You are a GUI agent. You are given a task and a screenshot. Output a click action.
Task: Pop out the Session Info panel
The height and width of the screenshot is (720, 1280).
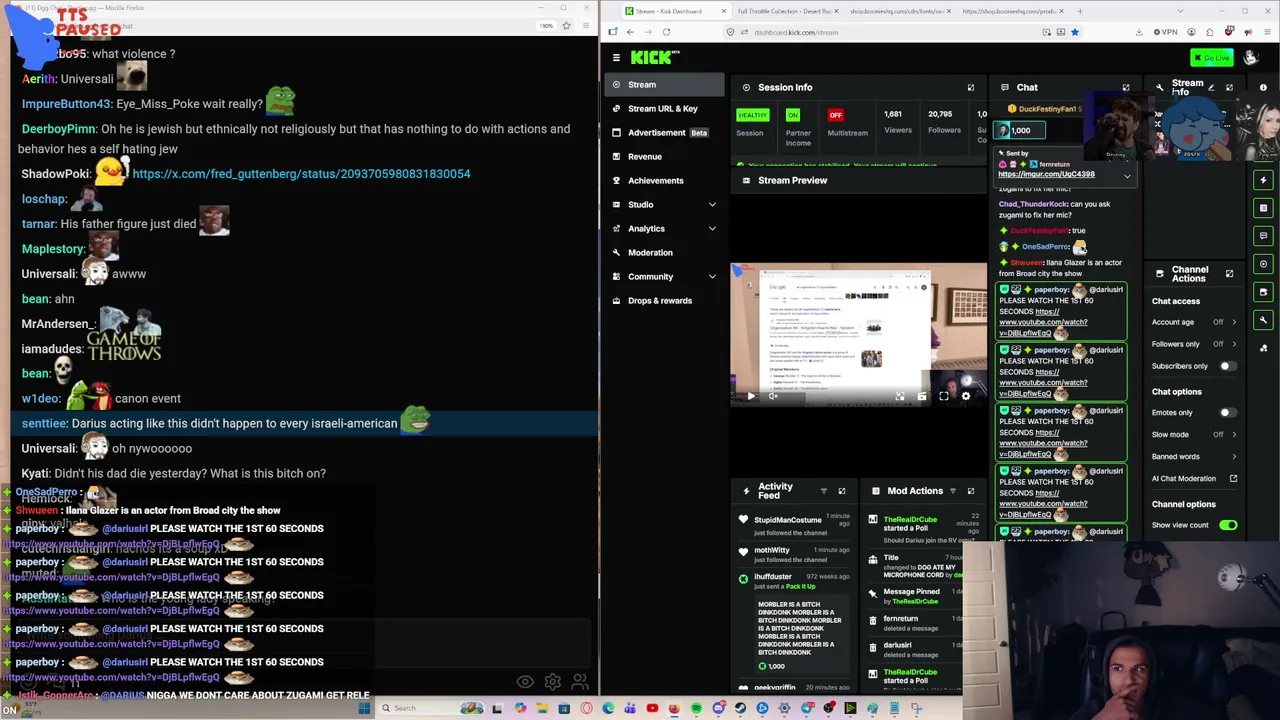970,88
